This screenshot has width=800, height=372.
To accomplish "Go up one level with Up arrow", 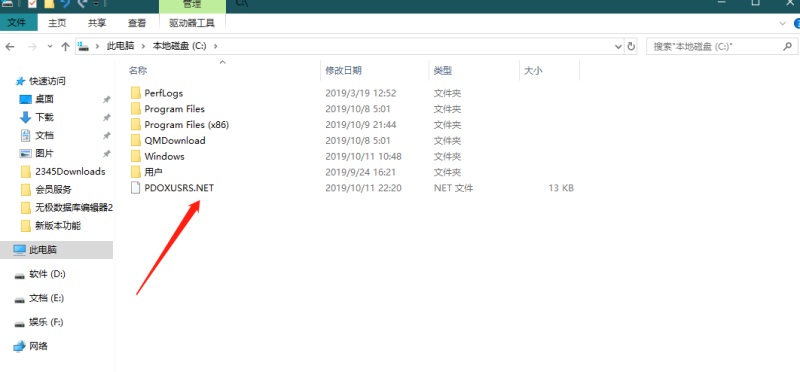I will pos(65,46).
